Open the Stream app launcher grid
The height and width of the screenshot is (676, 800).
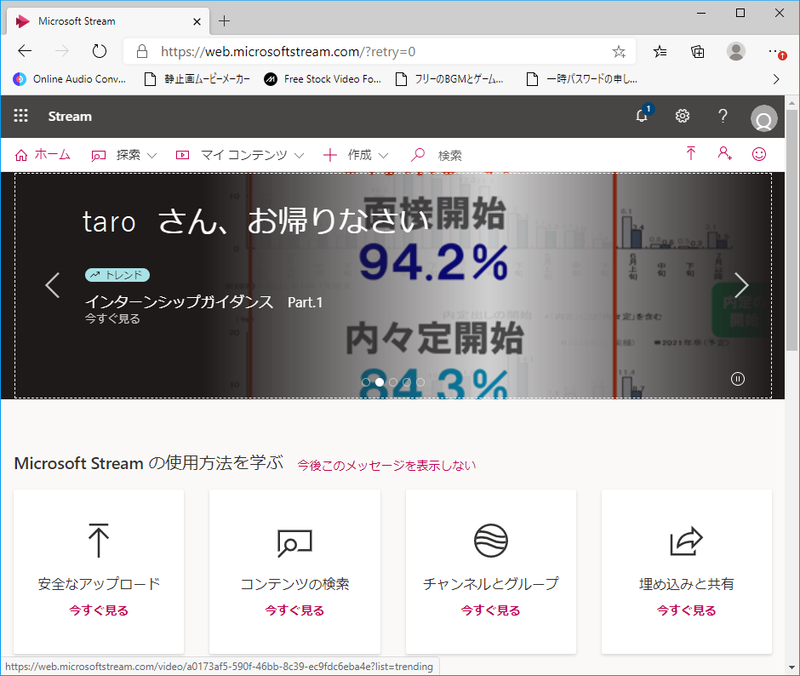[x=21, y=116]
